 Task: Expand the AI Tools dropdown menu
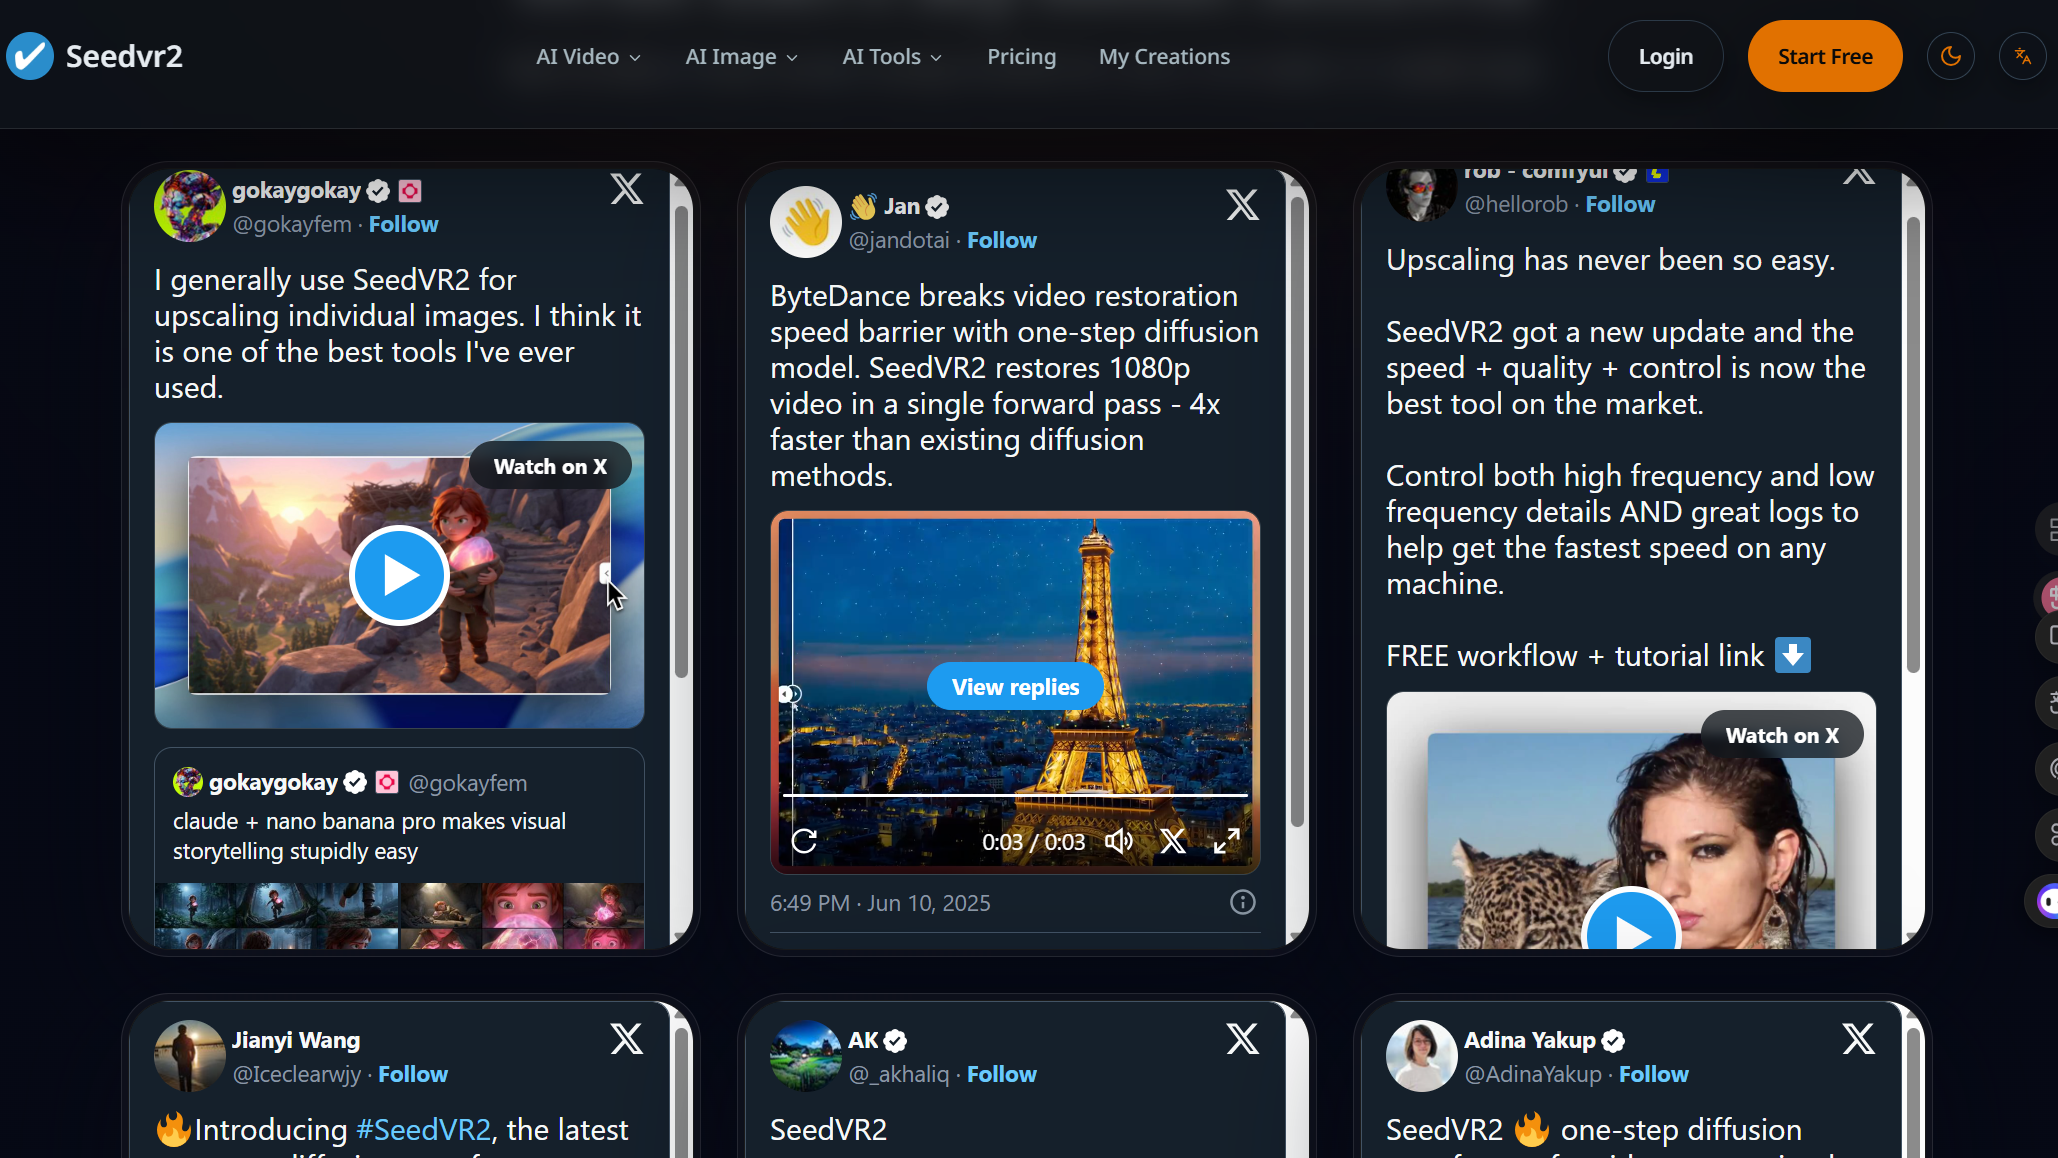click(x=892, y=57)
